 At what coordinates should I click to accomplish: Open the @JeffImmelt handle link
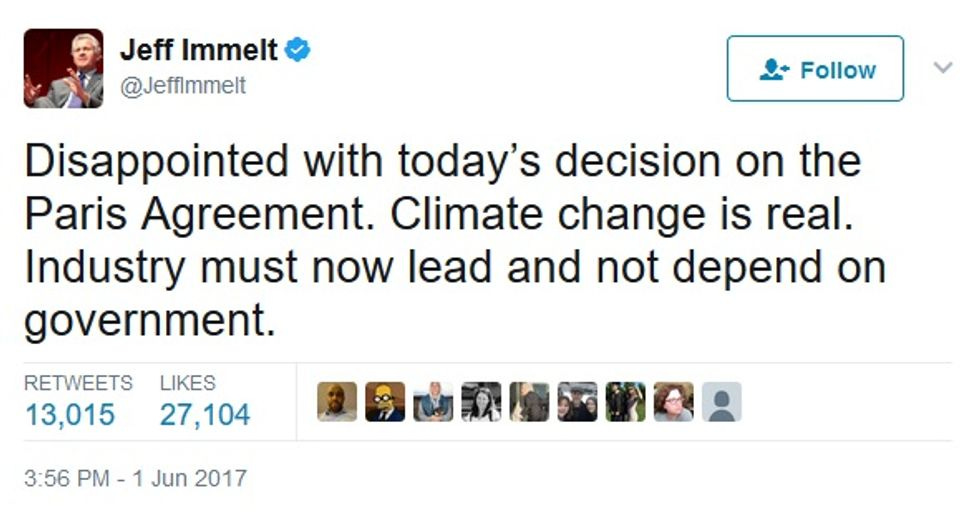pyautogui.click(x=183, y=86)
